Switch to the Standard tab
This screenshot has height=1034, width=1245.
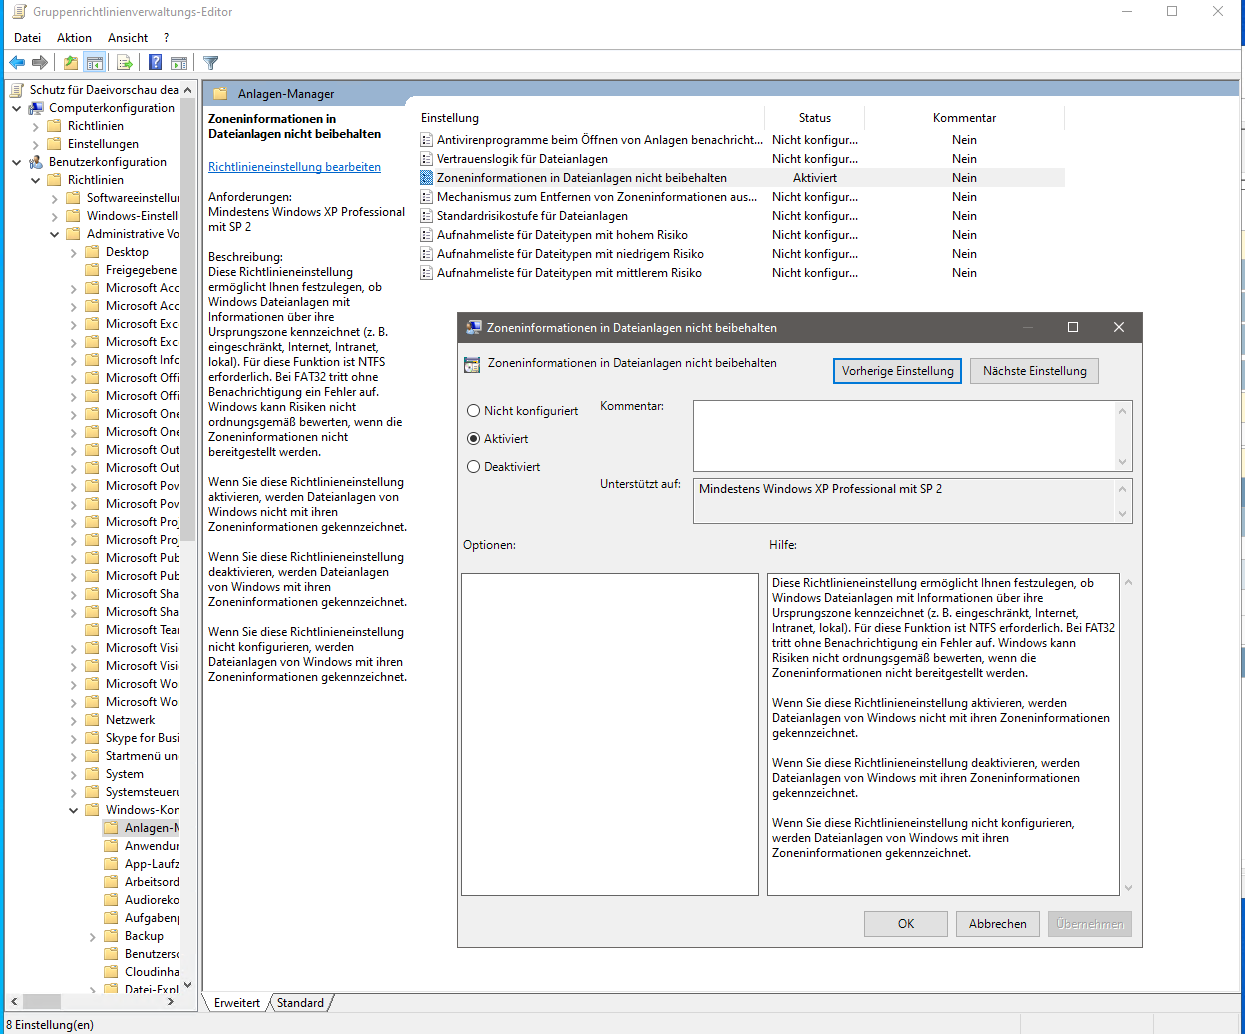pyautogui.click(x=300, y=1003)
